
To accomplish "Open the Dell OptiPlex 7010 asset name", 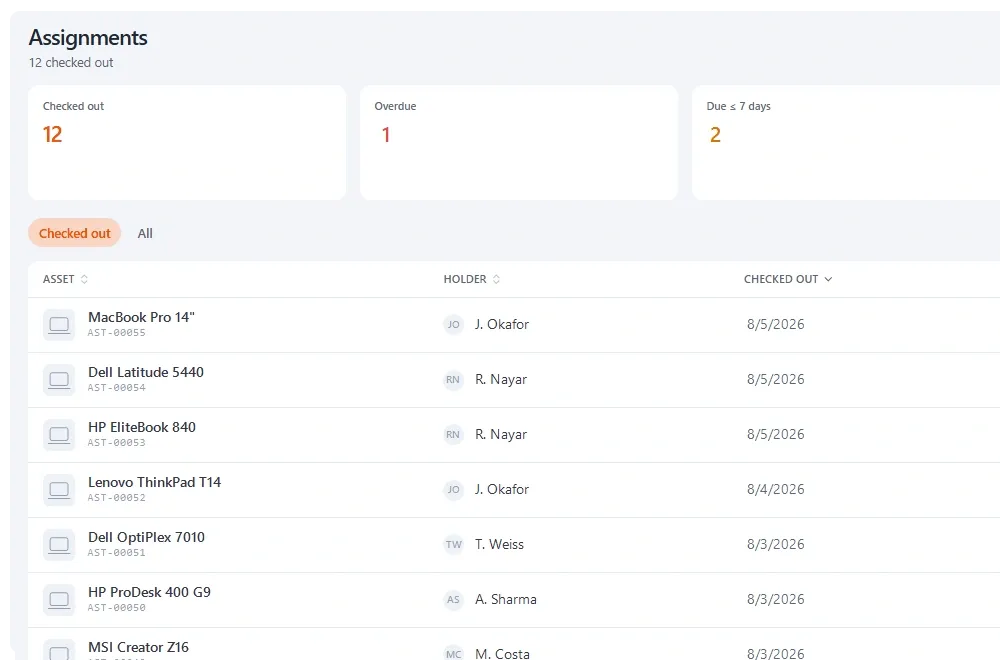I will (146, 537).
